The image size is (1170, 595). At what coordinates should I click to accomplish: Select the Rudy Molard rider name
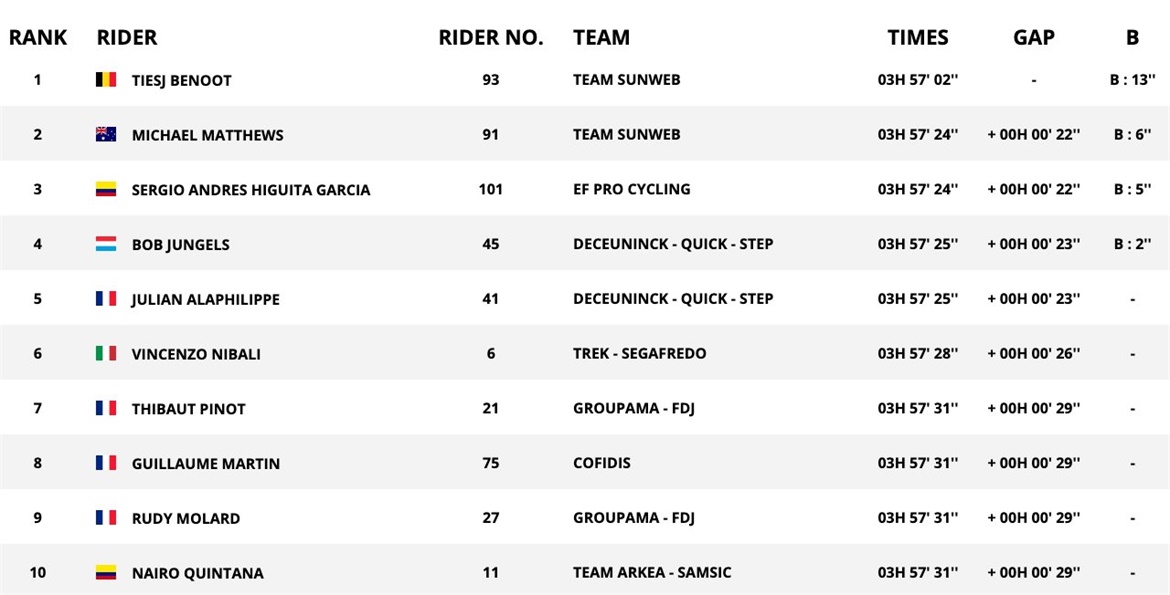click(186, 519)
